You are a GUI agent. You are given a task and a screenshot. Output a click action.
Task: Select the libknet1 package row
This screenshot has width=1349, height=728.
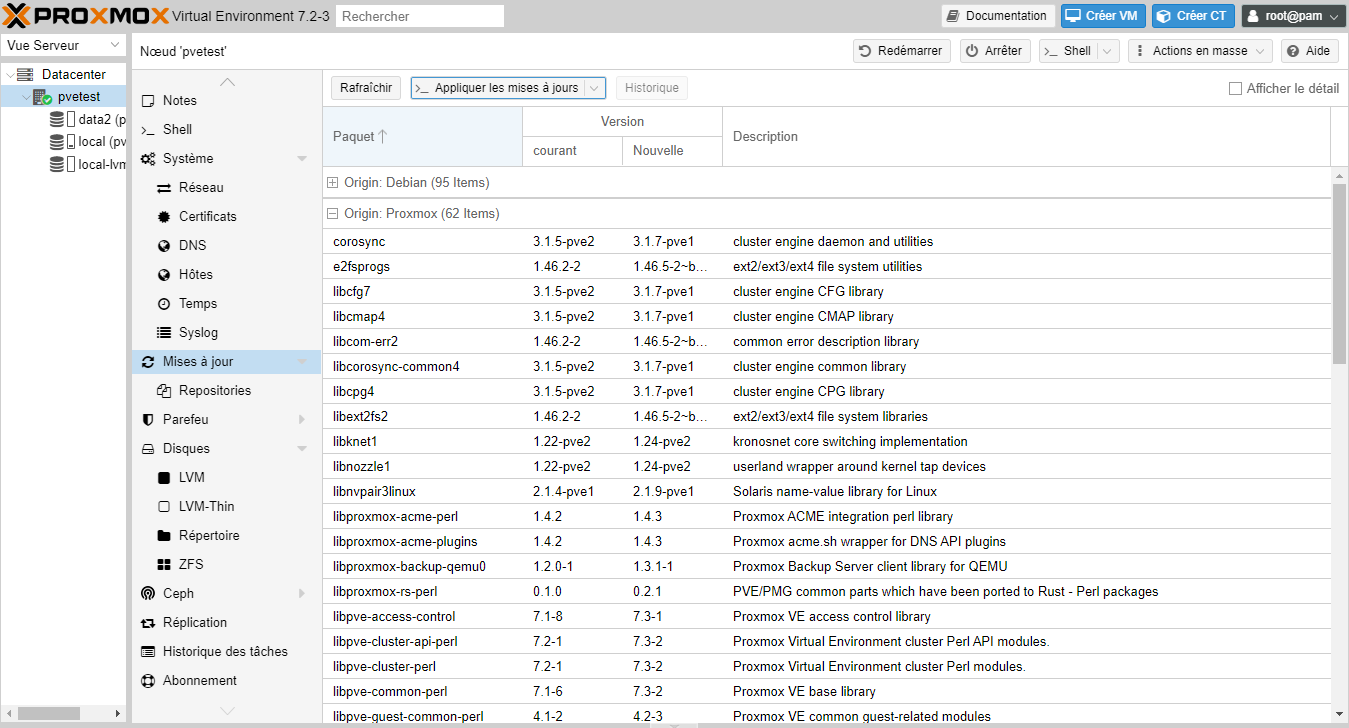[827, 441]
